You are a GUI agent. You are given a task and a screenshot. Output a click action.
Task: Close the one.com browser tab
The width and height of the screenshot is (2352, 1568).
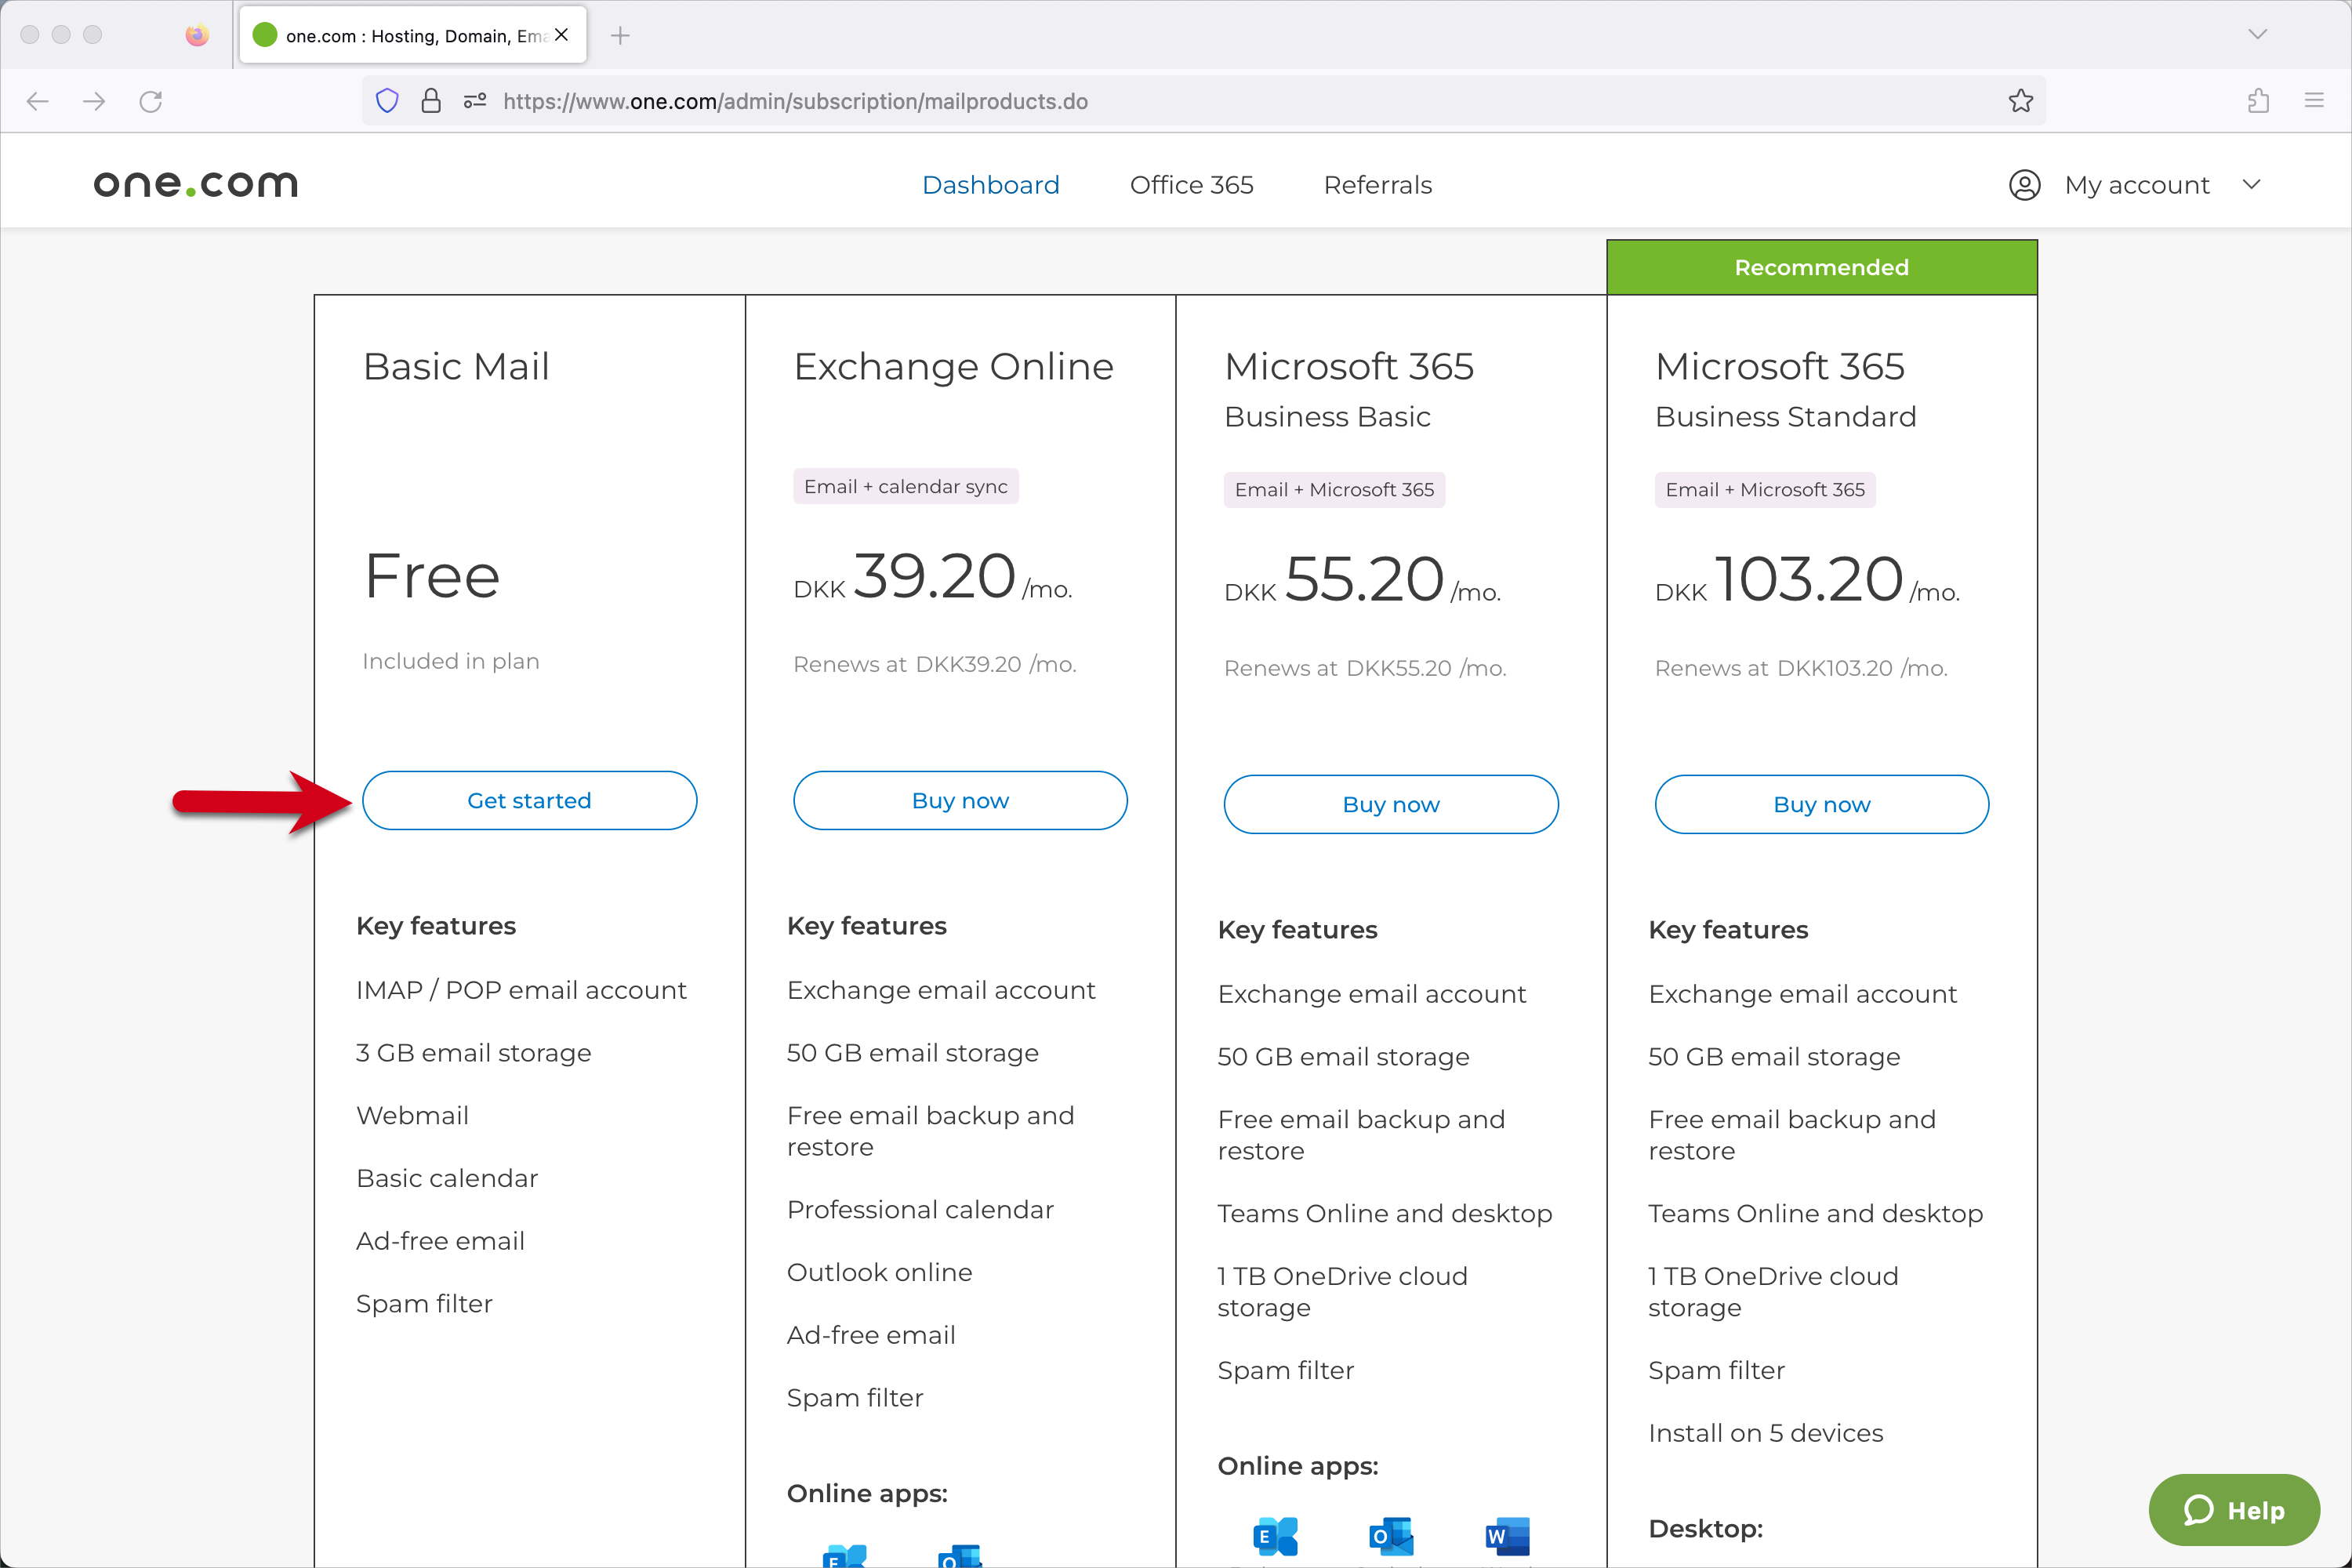pyautogui.click(x=562, y=35)
